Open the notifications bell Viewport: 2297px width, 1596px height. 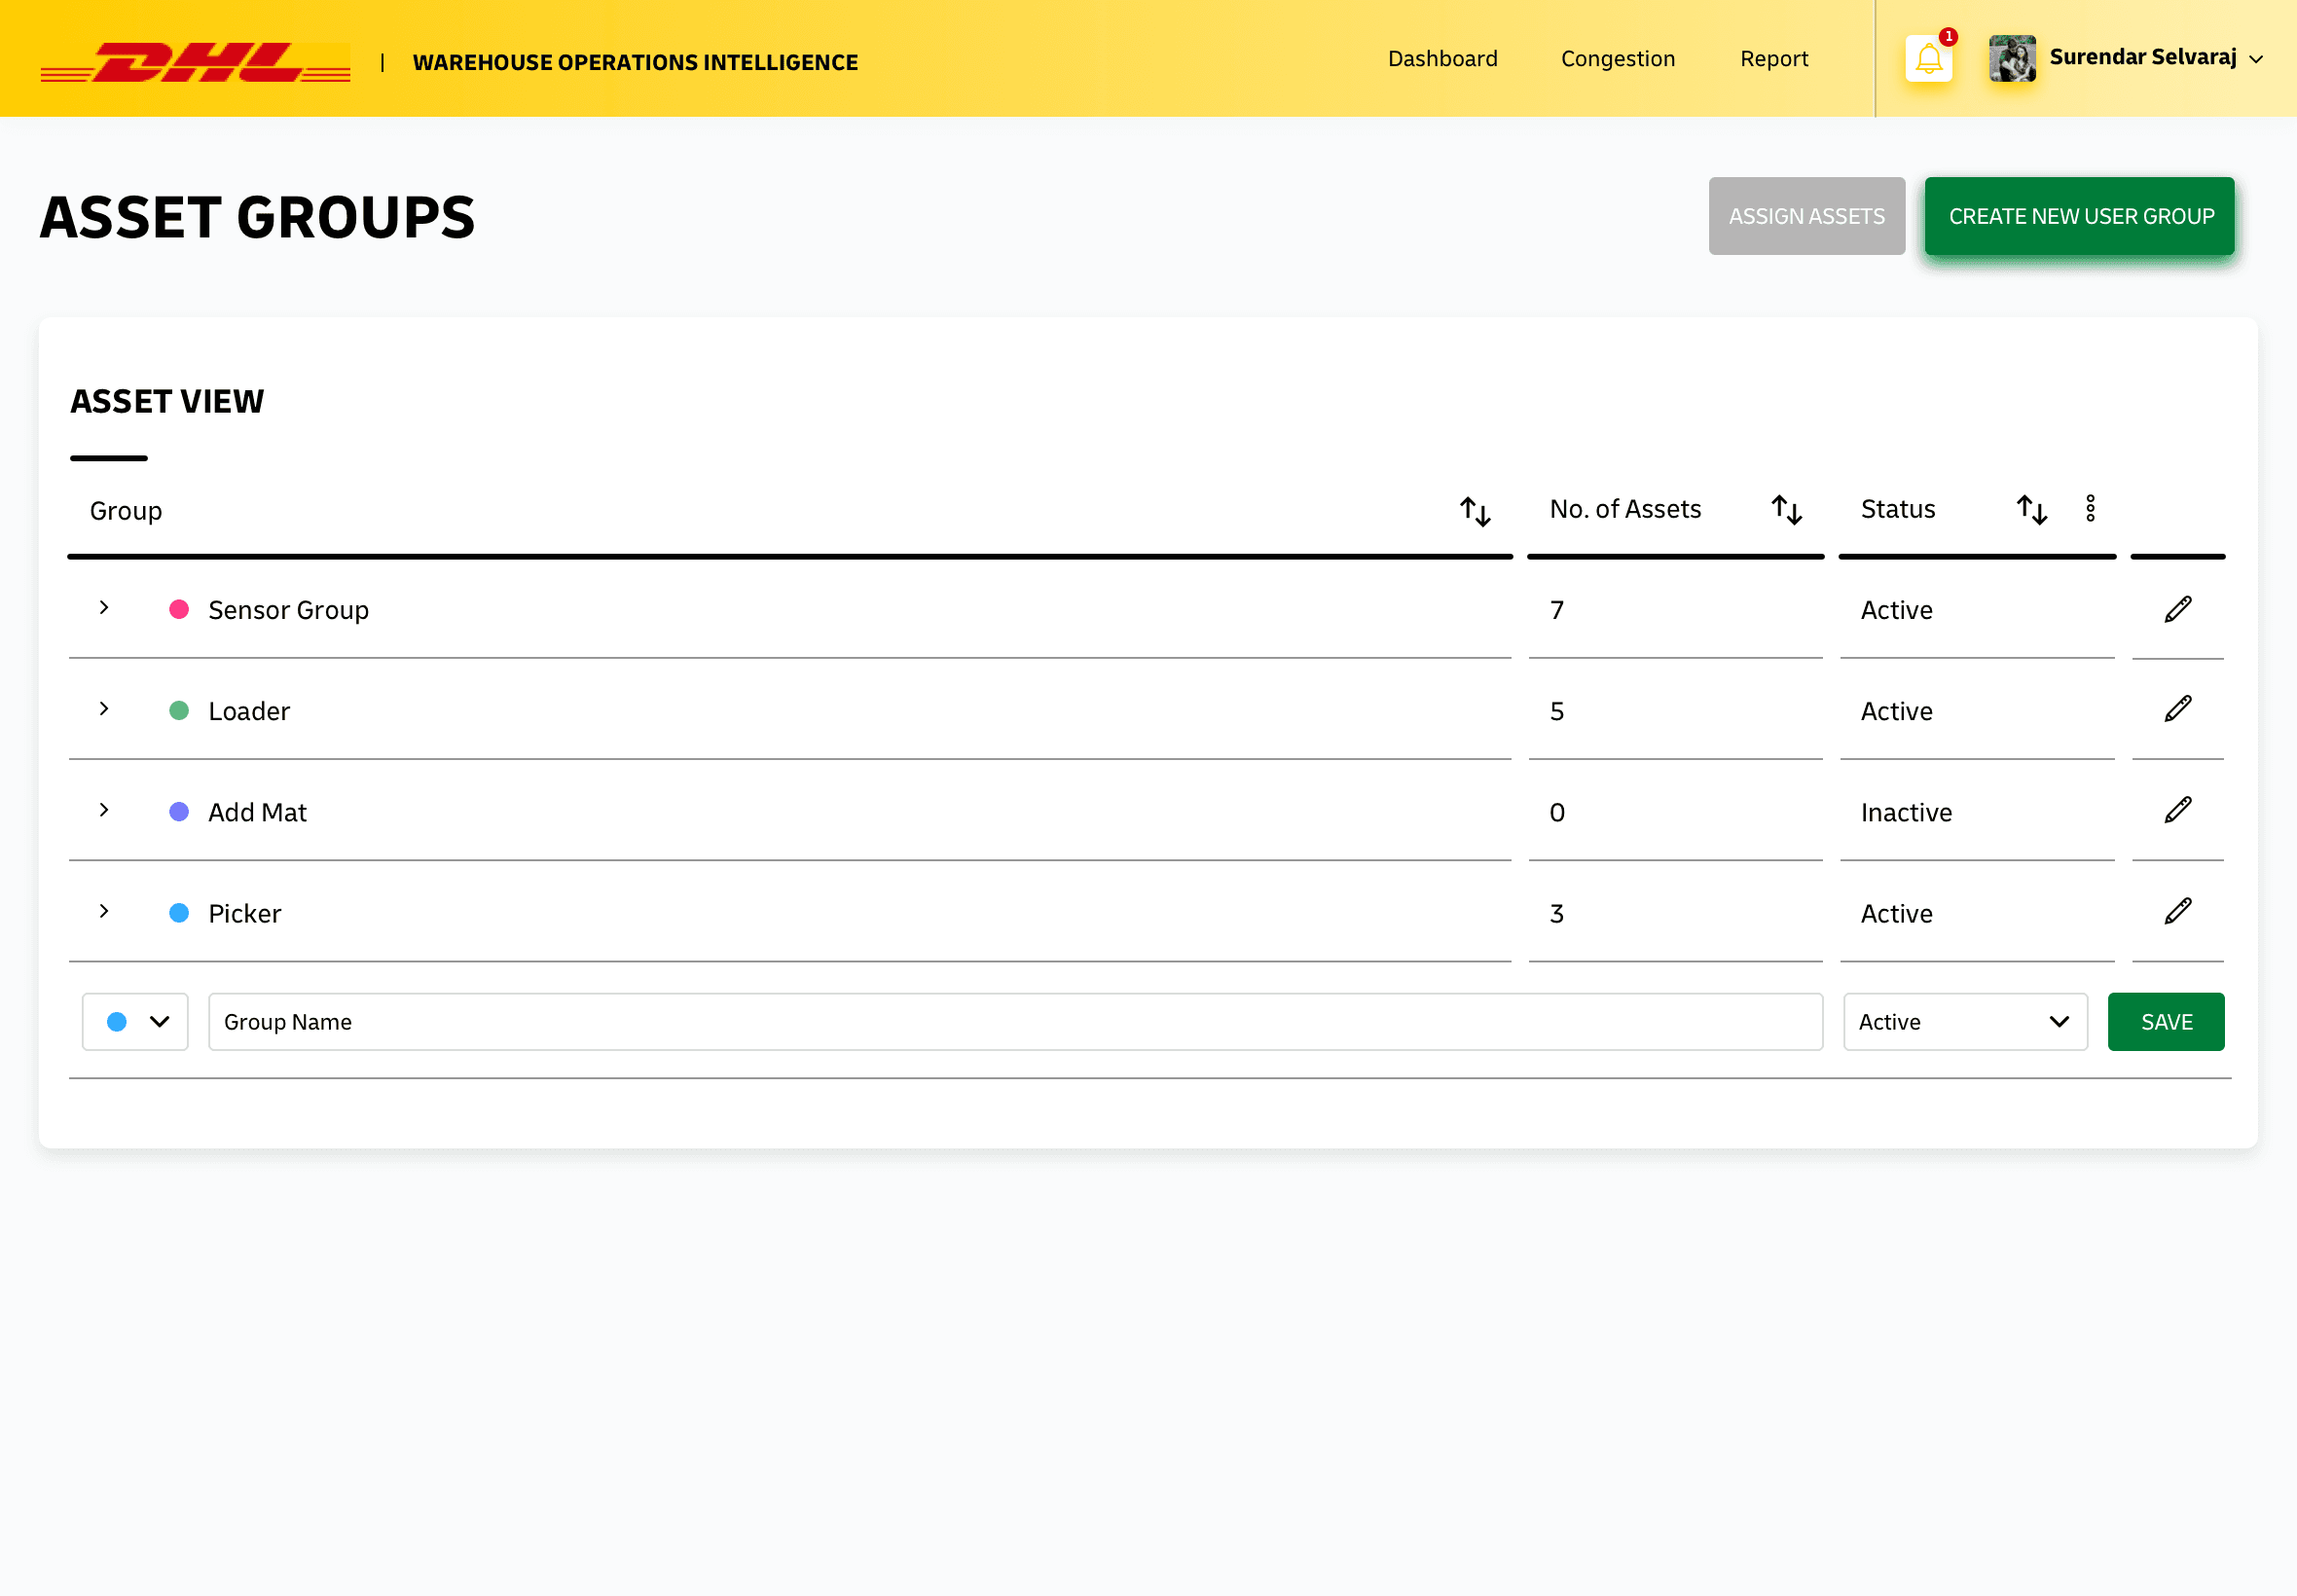tap(1929, 60)
